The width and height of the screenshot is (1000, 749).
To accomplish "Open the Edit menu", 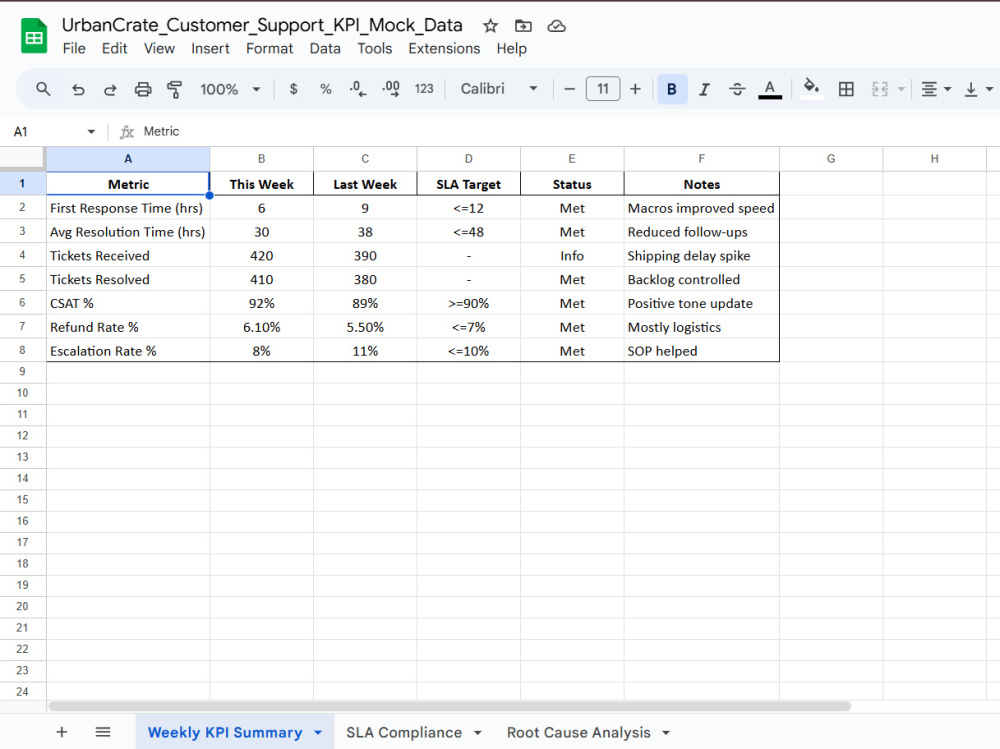I will point(114,48).
